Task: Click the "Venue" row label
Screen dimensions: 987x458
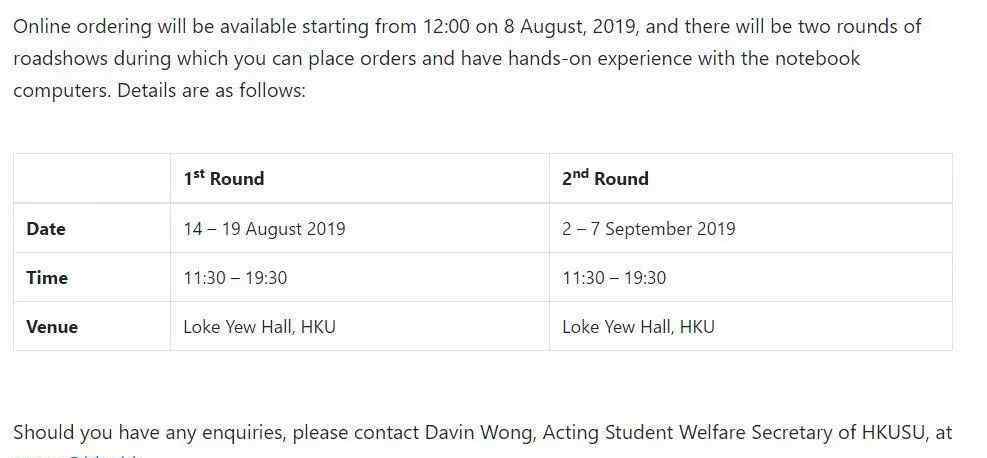Action: point(52,327)
